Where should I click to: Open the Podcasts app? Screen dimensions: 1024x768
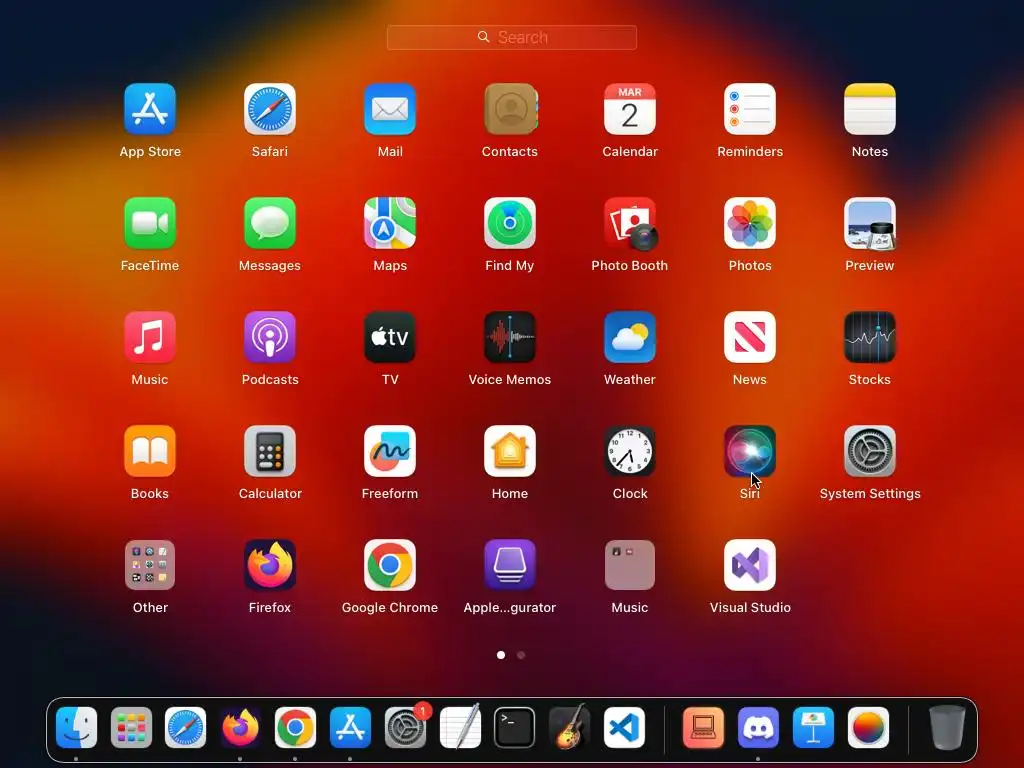(270, 337)
